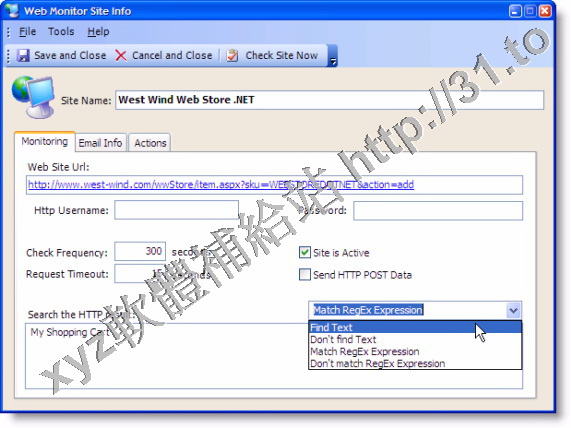571x428 pixels.
Task: Select the Monitoring tab
Action: coord(45,141)
